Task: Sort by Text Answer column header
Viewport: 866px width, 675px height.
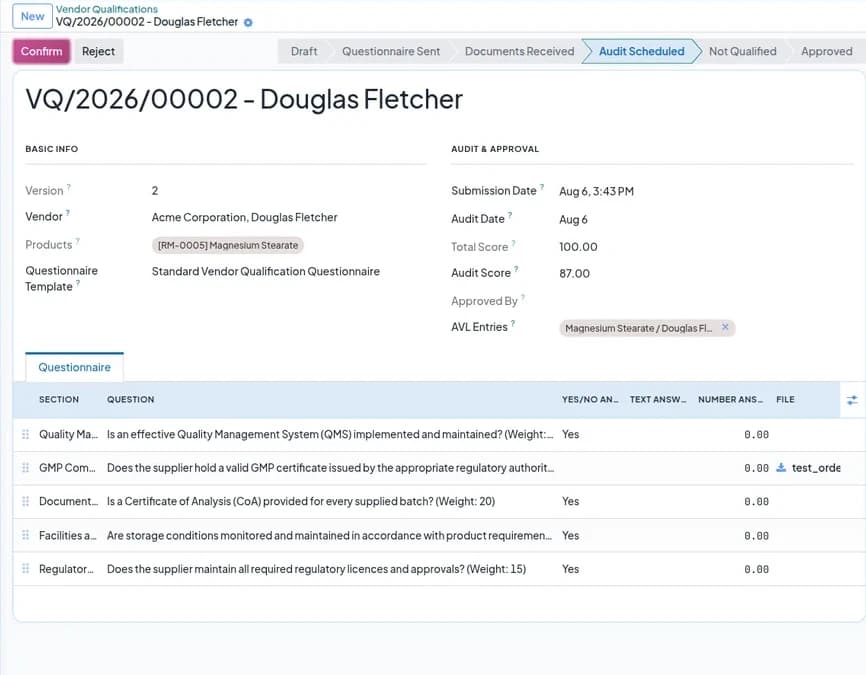Action: (x=658, y=399)
